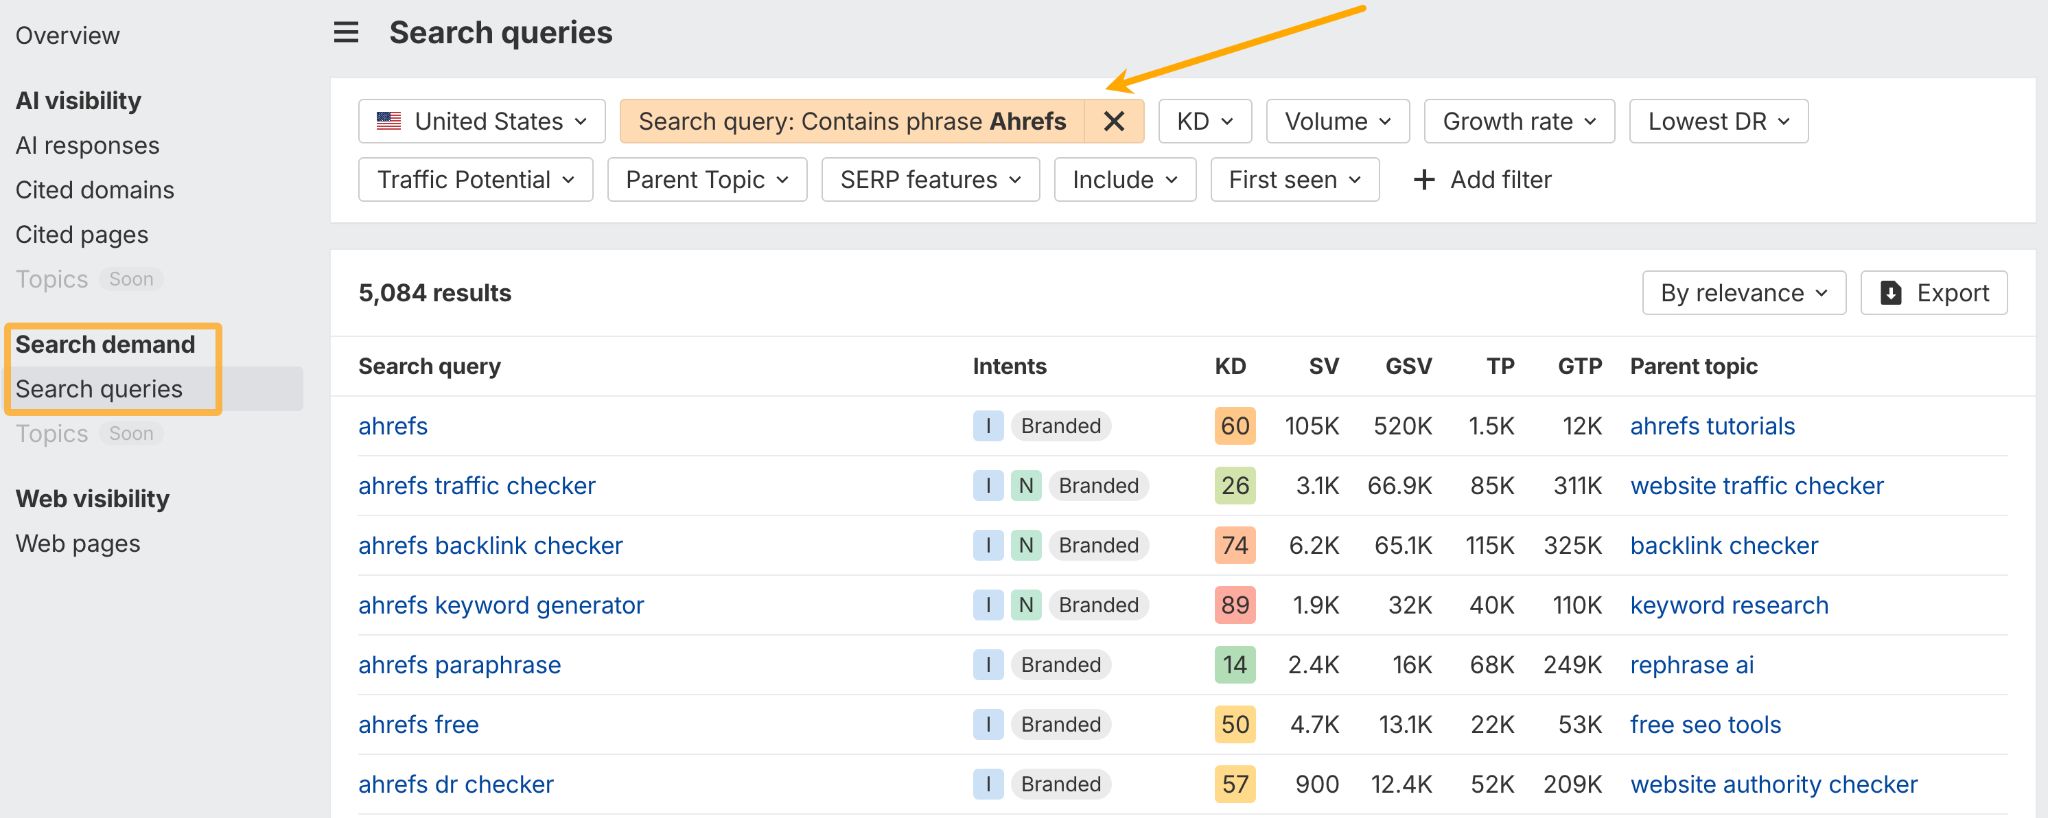Go to AI responses in sidebar
The image size is (2048, 818).
[x=88, y=146]
